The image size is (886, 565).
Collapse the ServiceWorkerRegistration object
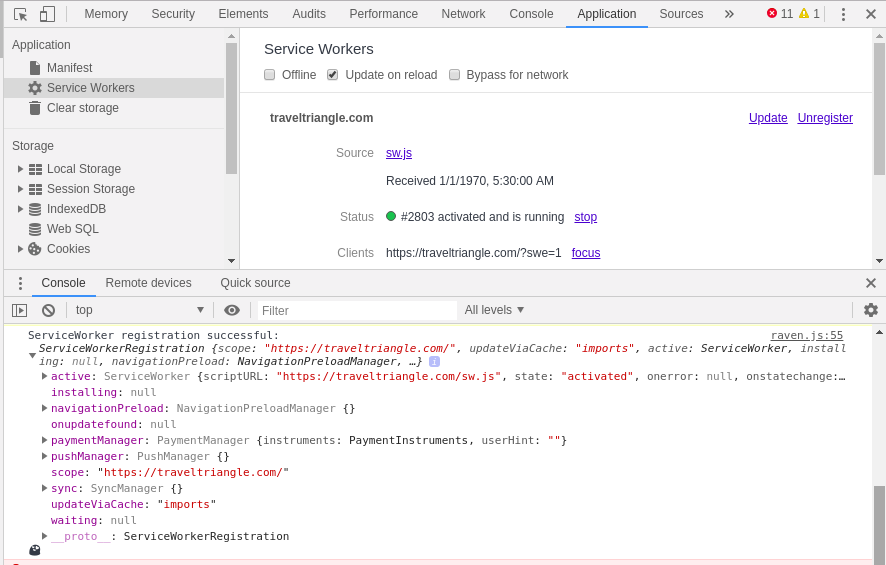32,355
